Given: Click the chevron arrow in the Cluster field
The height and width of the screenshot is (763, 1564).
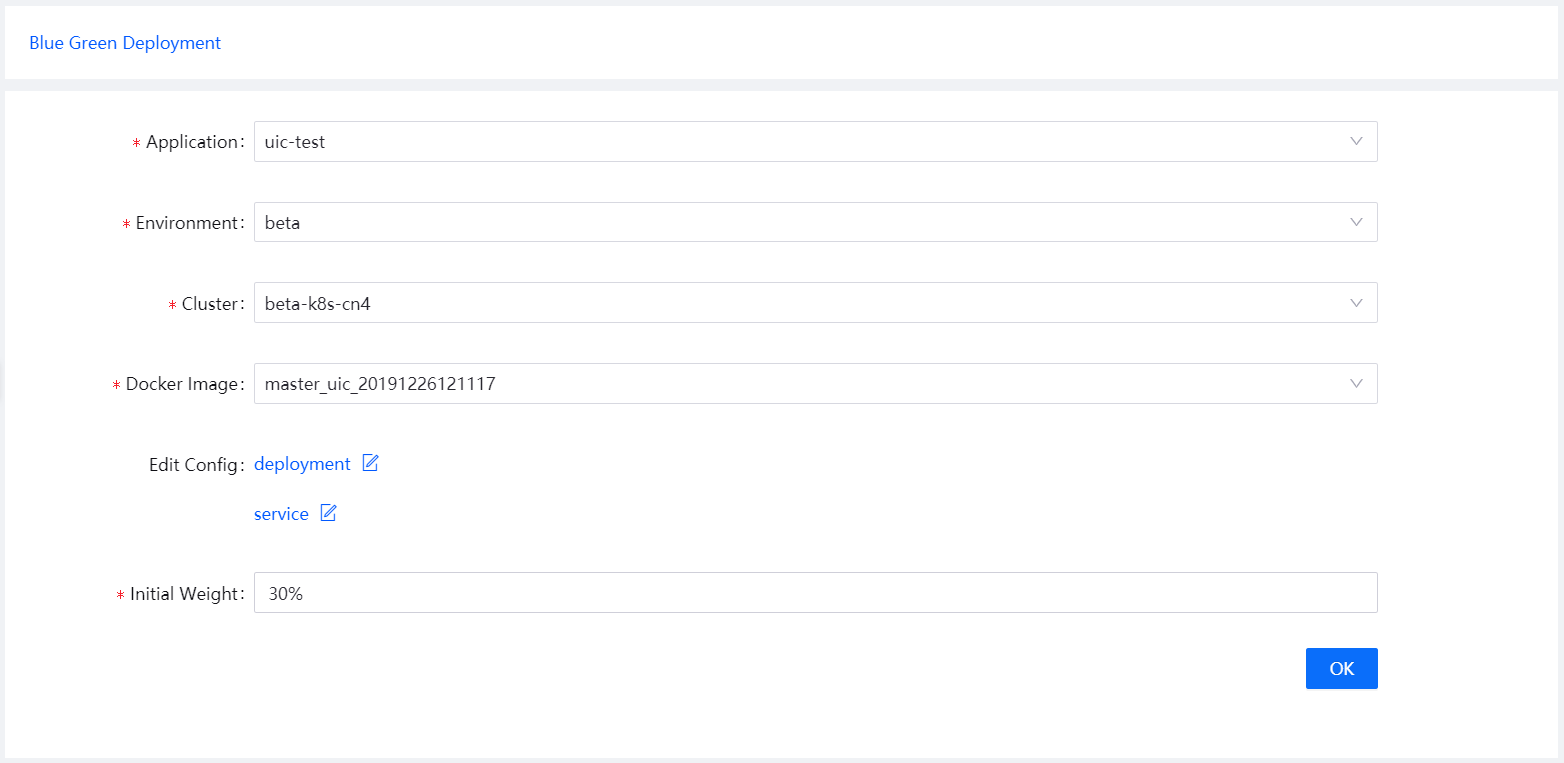Looking at the screenshot, I should (1356, 302).
